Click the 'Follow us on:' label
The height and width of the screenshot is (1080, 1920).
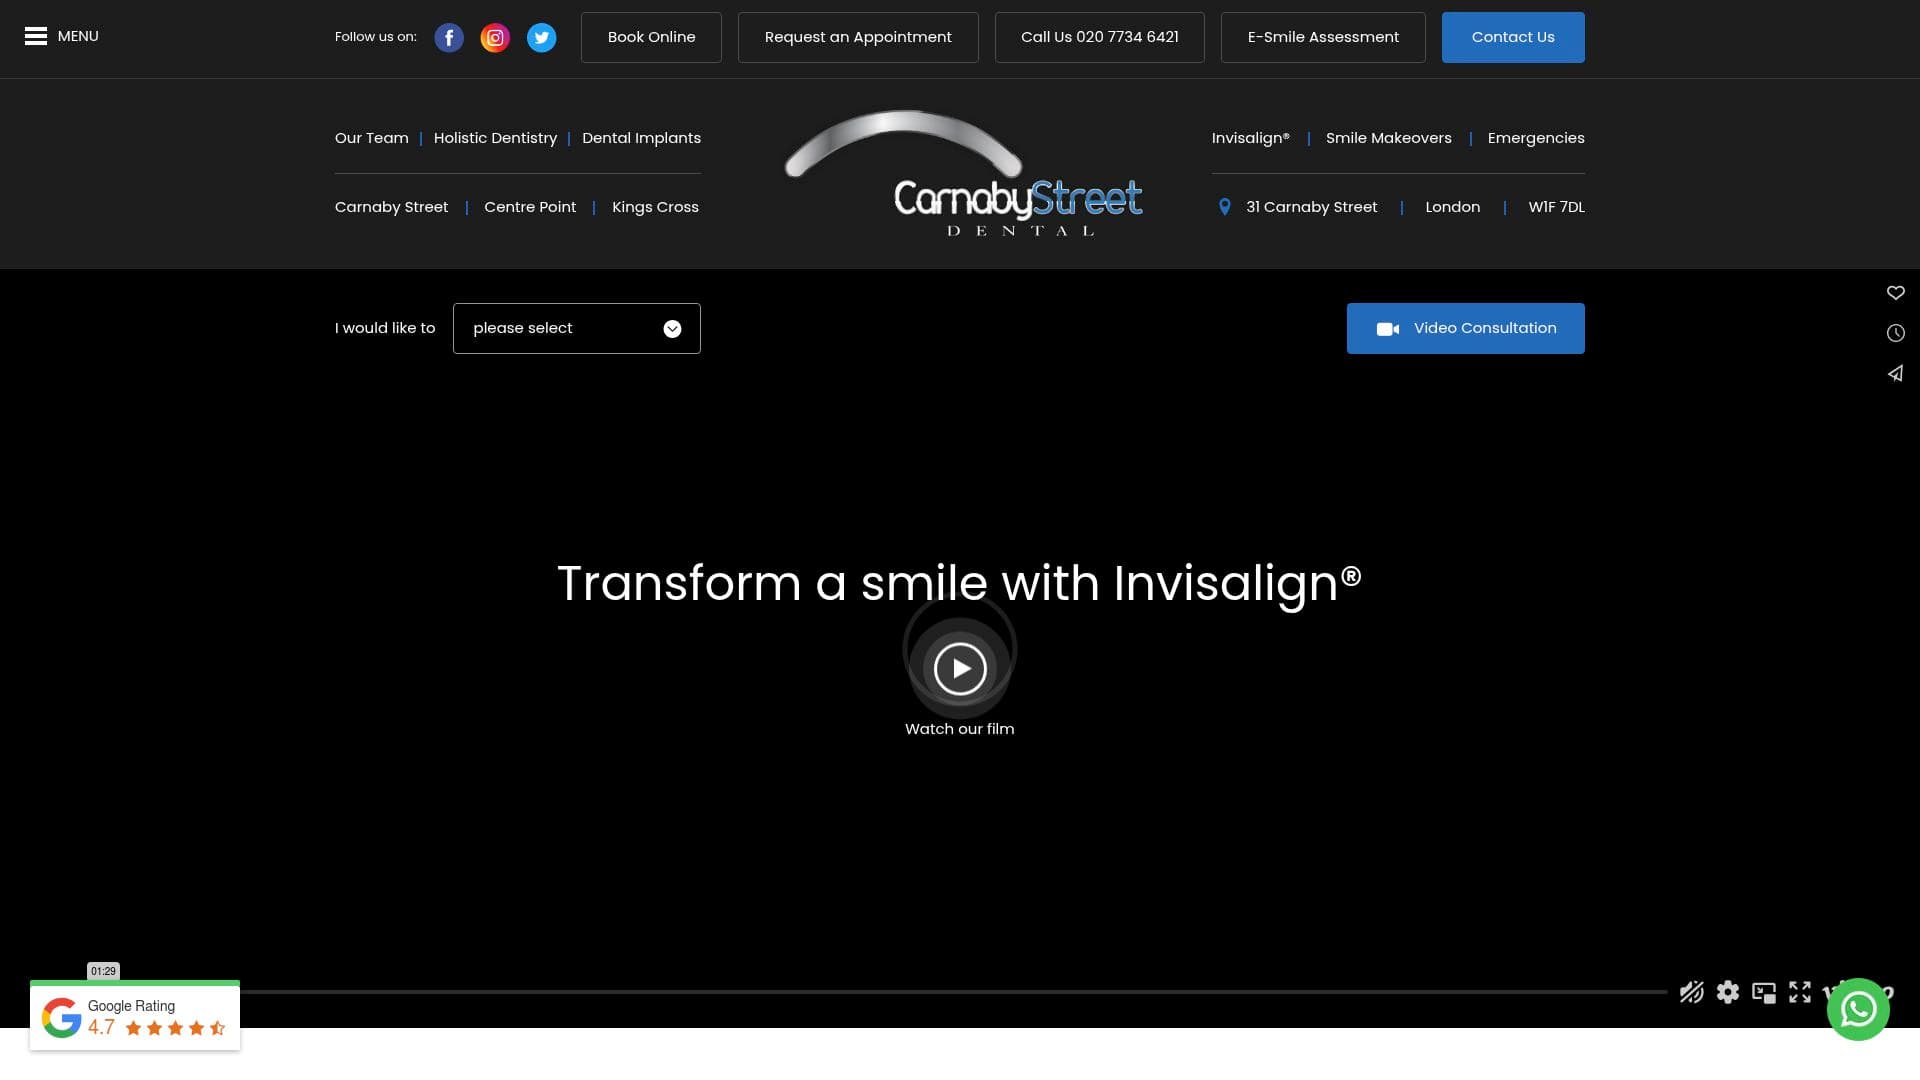376,37
